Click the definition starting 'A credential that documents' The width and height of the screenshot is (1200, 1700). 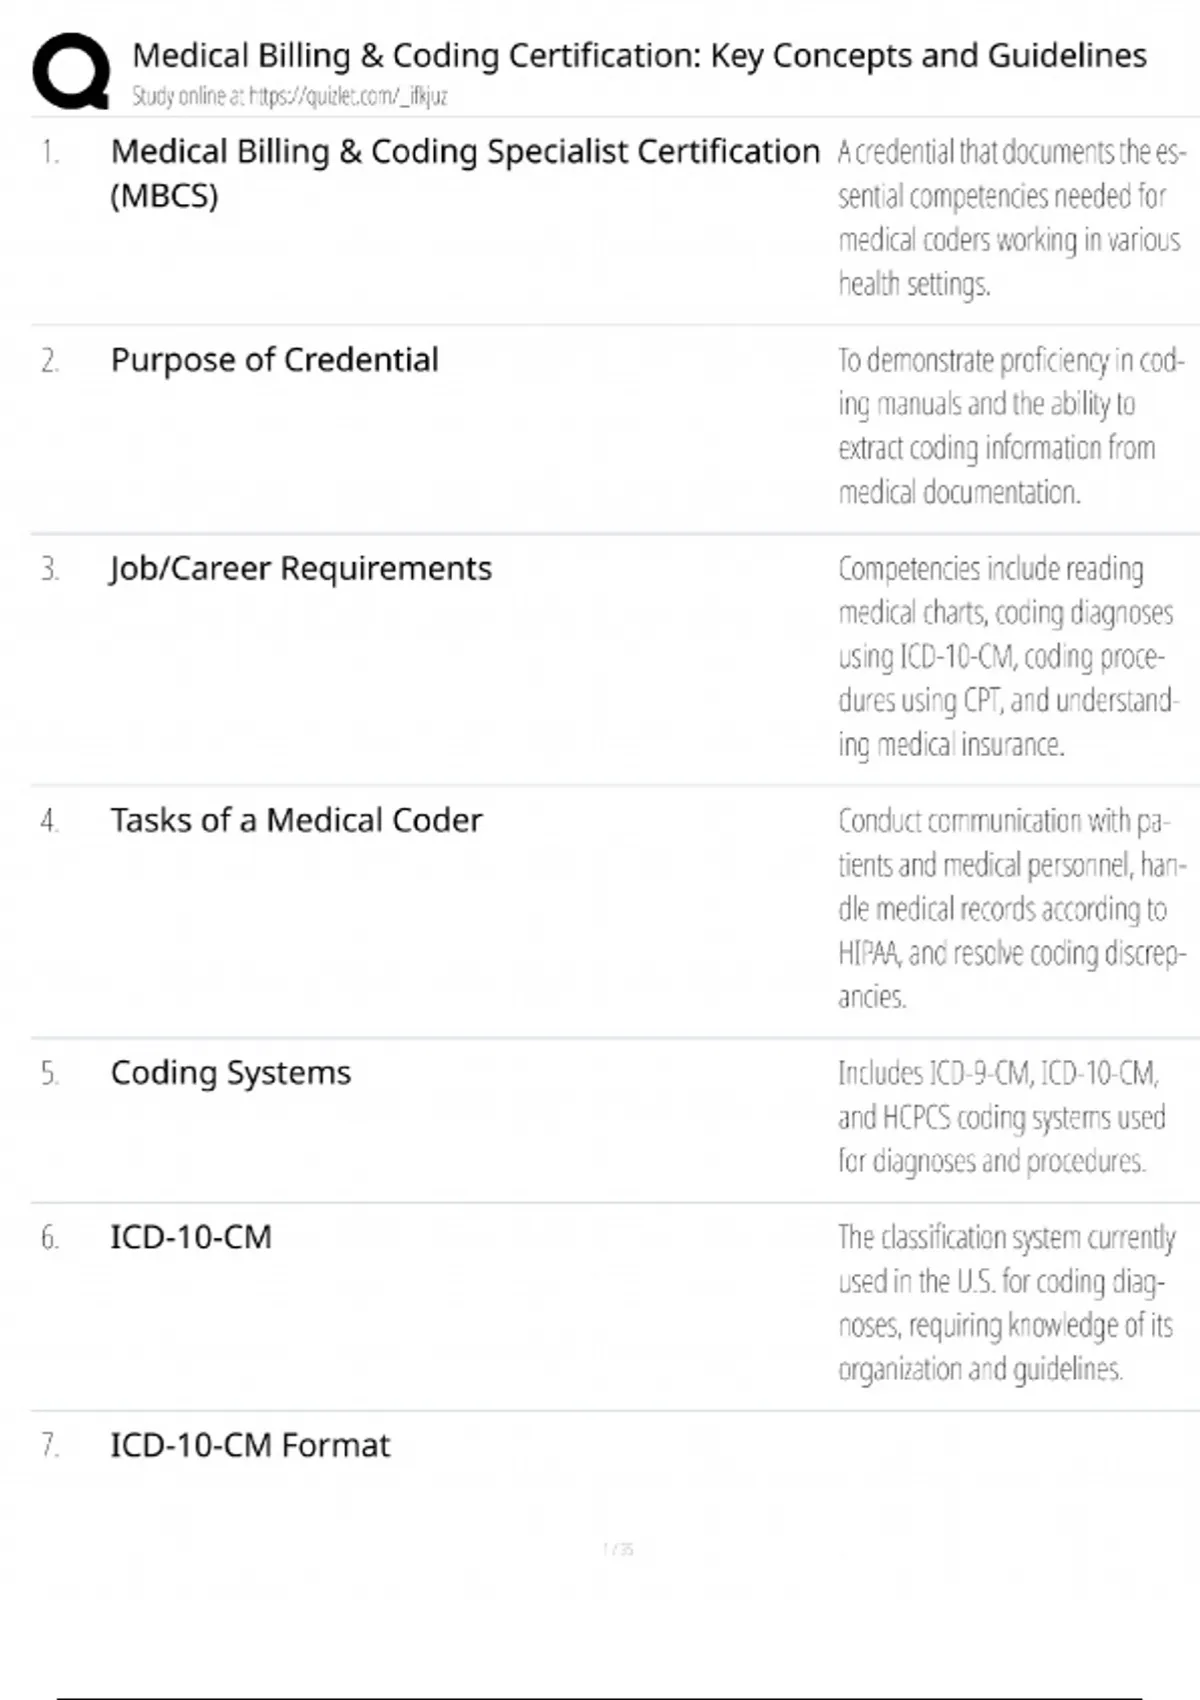tap(1010, 218)
